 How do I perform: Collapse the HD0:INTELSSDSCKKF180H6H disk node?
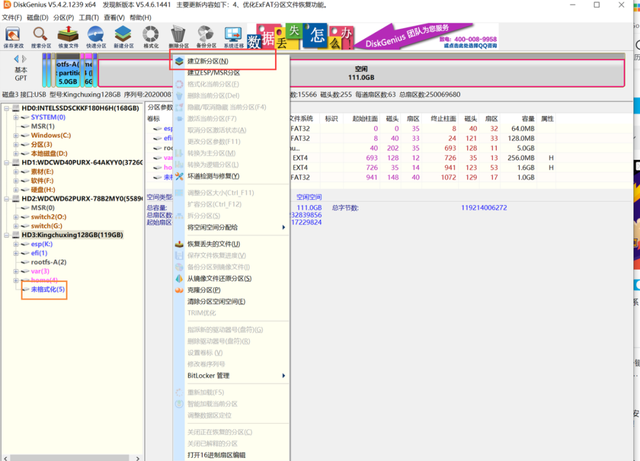(x=7, y=108)
